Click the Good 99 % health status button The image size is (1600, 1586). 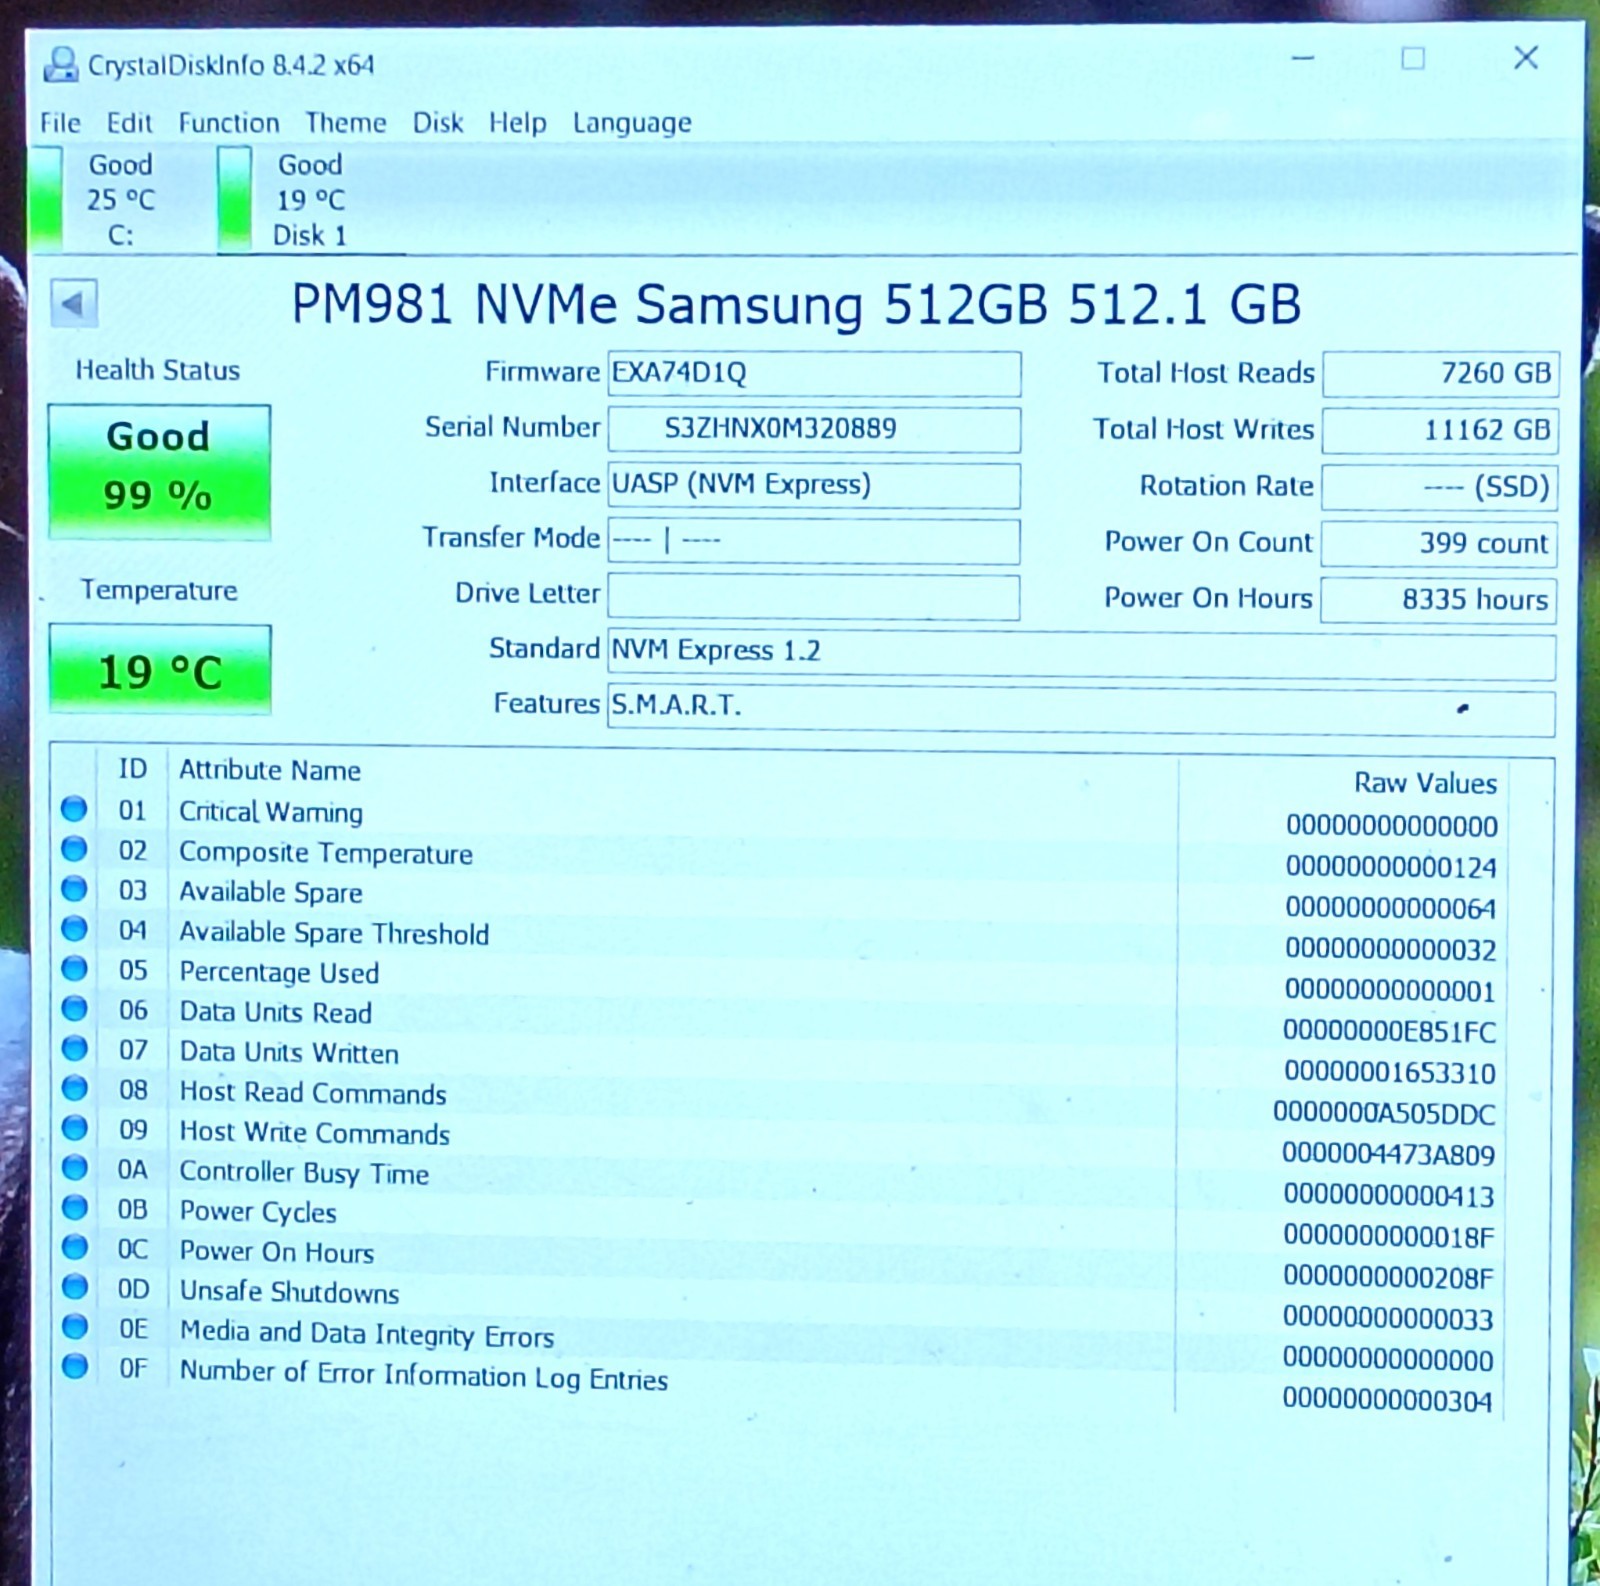tap(159, 471)
